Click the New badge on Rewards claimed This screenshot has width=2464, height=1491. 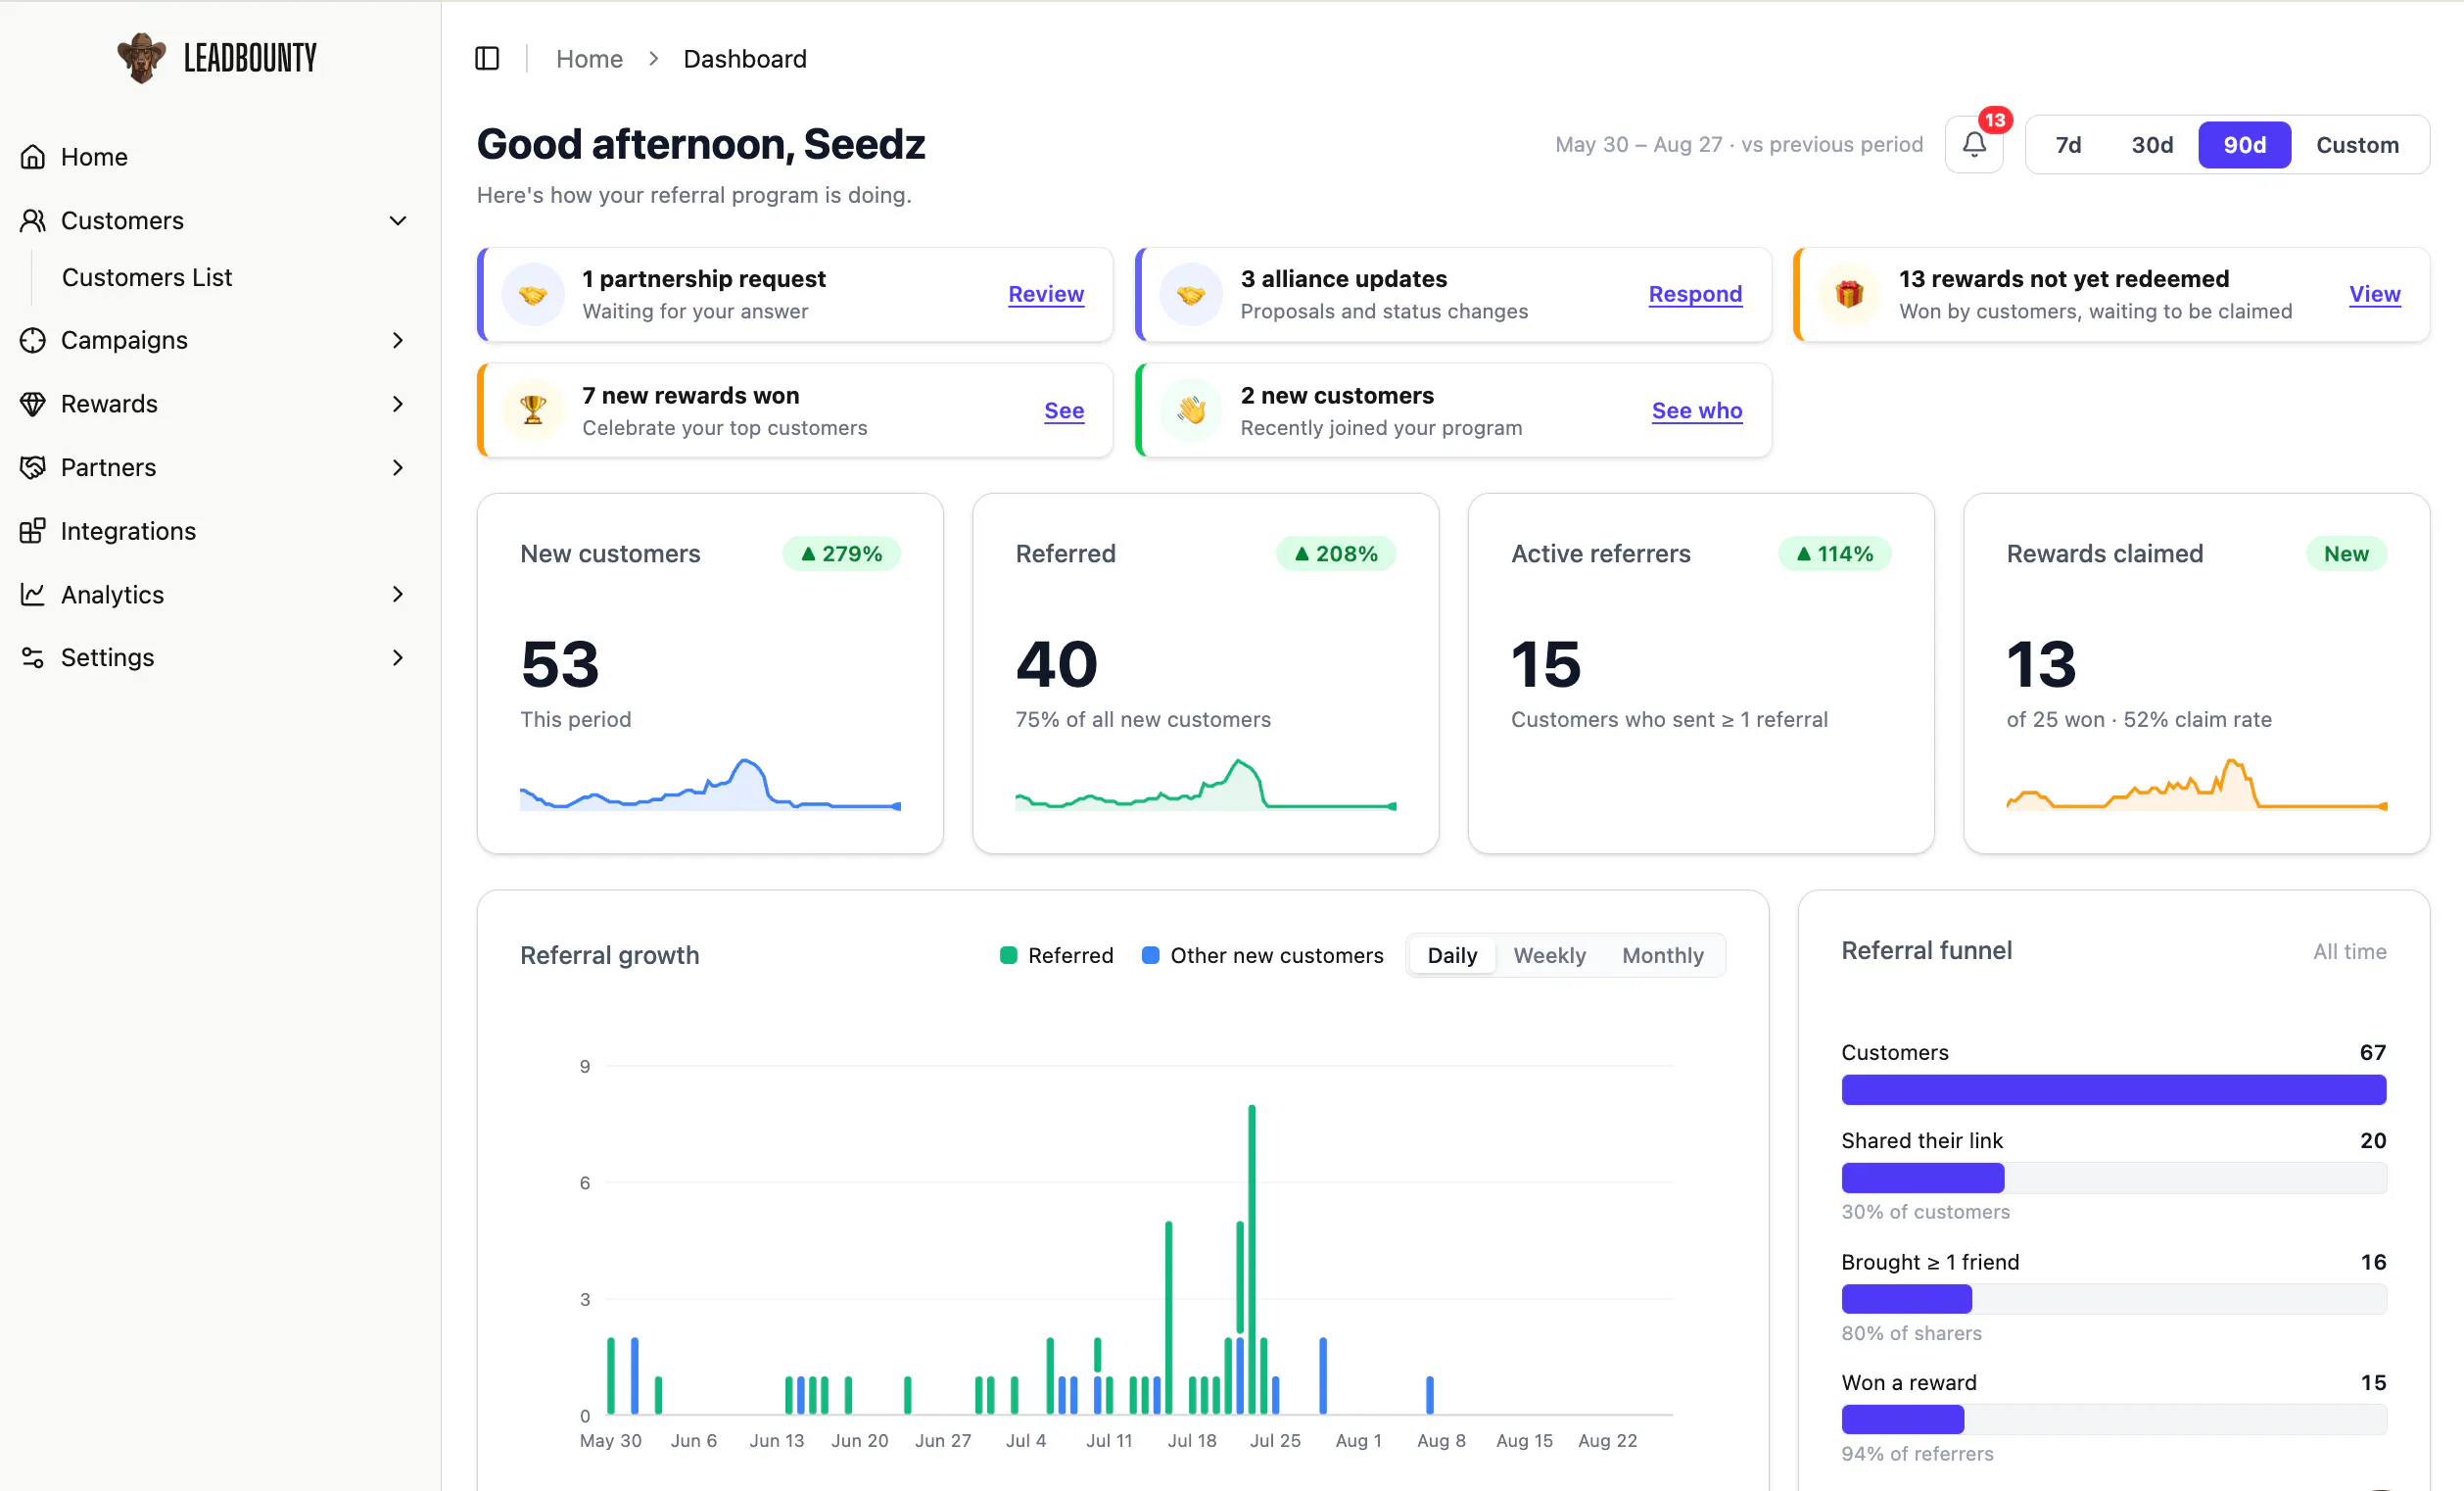tap(2346, 554)
